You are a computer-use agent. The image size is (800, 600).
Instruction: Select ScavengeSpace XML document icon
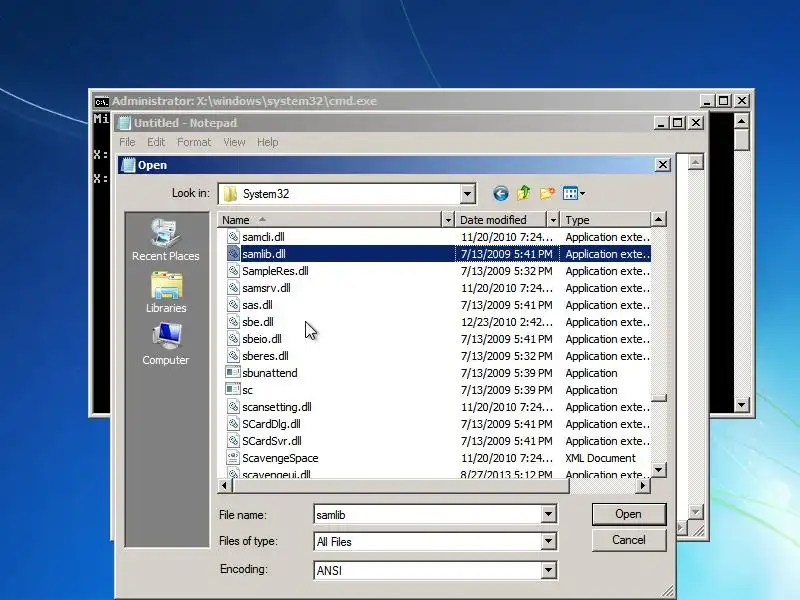(233, 458)
